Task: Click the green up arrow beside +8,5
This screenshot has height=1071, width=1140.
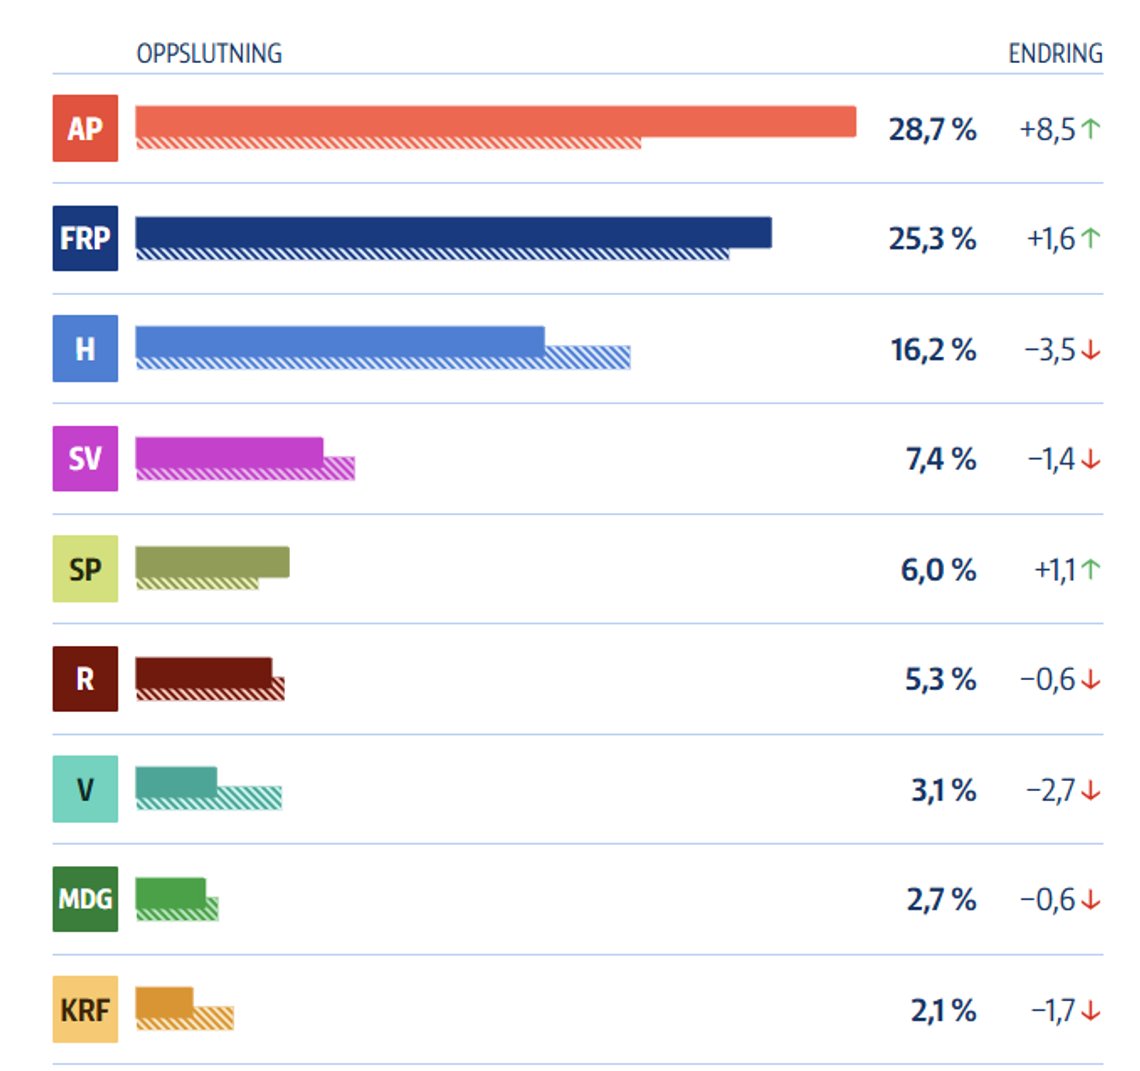Action: (1091, 129)
